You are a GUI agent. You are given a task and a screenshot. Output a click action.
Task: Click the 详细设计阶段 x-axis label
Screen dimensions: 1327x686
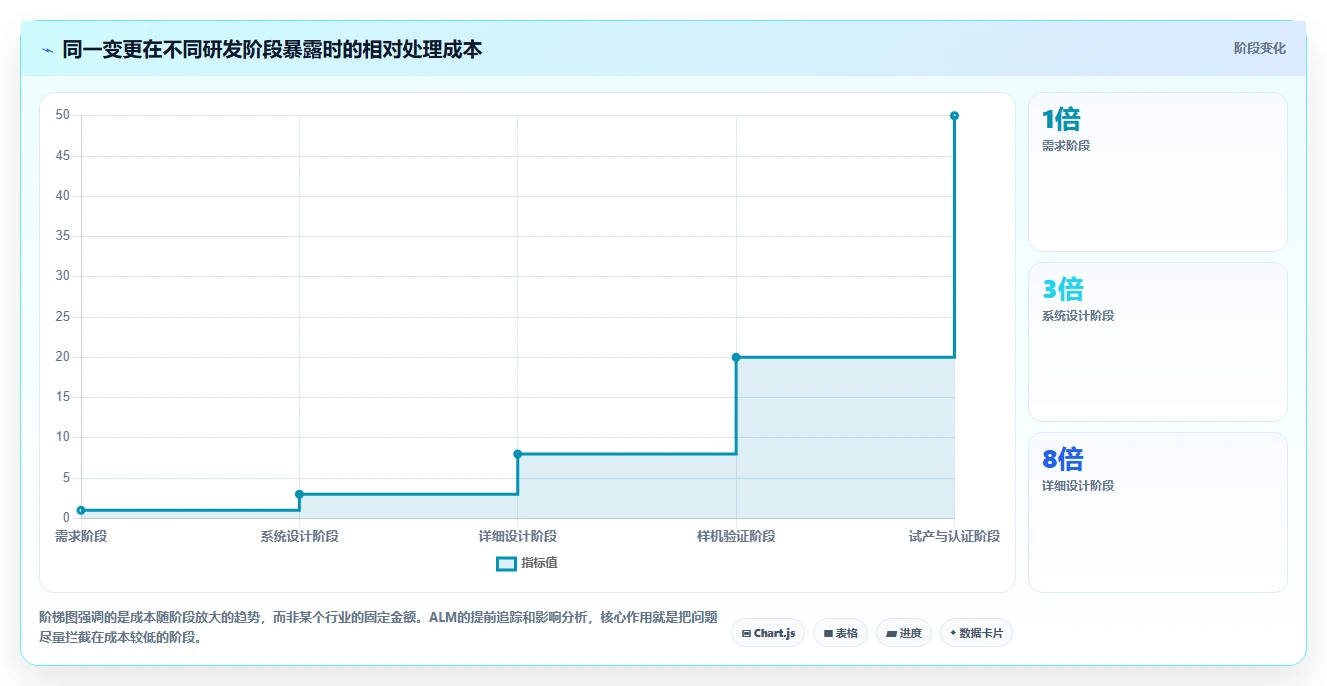[518, 536]
